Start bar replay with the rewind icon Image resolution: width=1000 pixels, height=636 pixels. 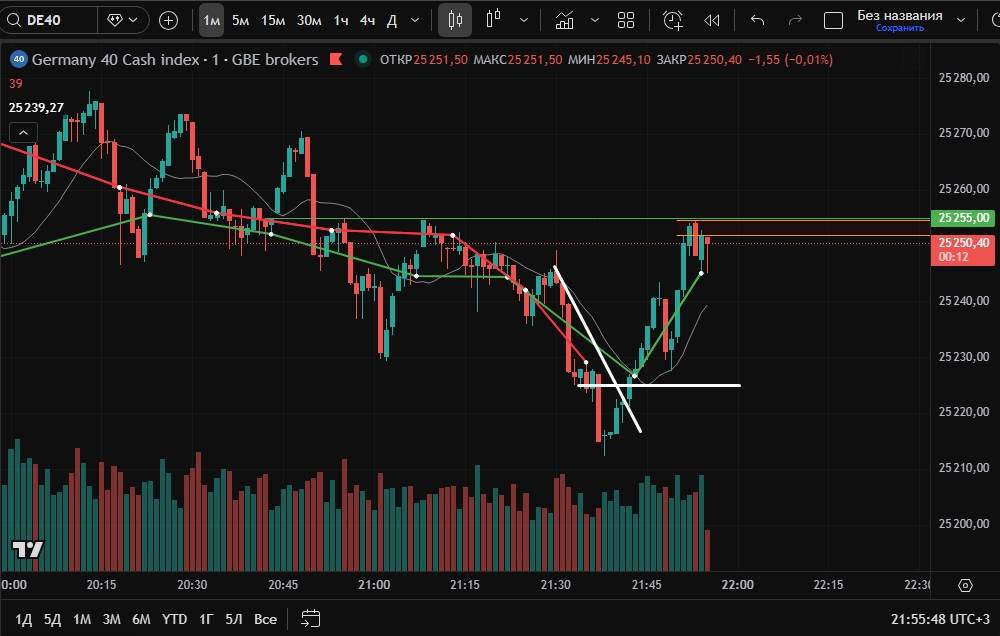(x=712, y=20)
